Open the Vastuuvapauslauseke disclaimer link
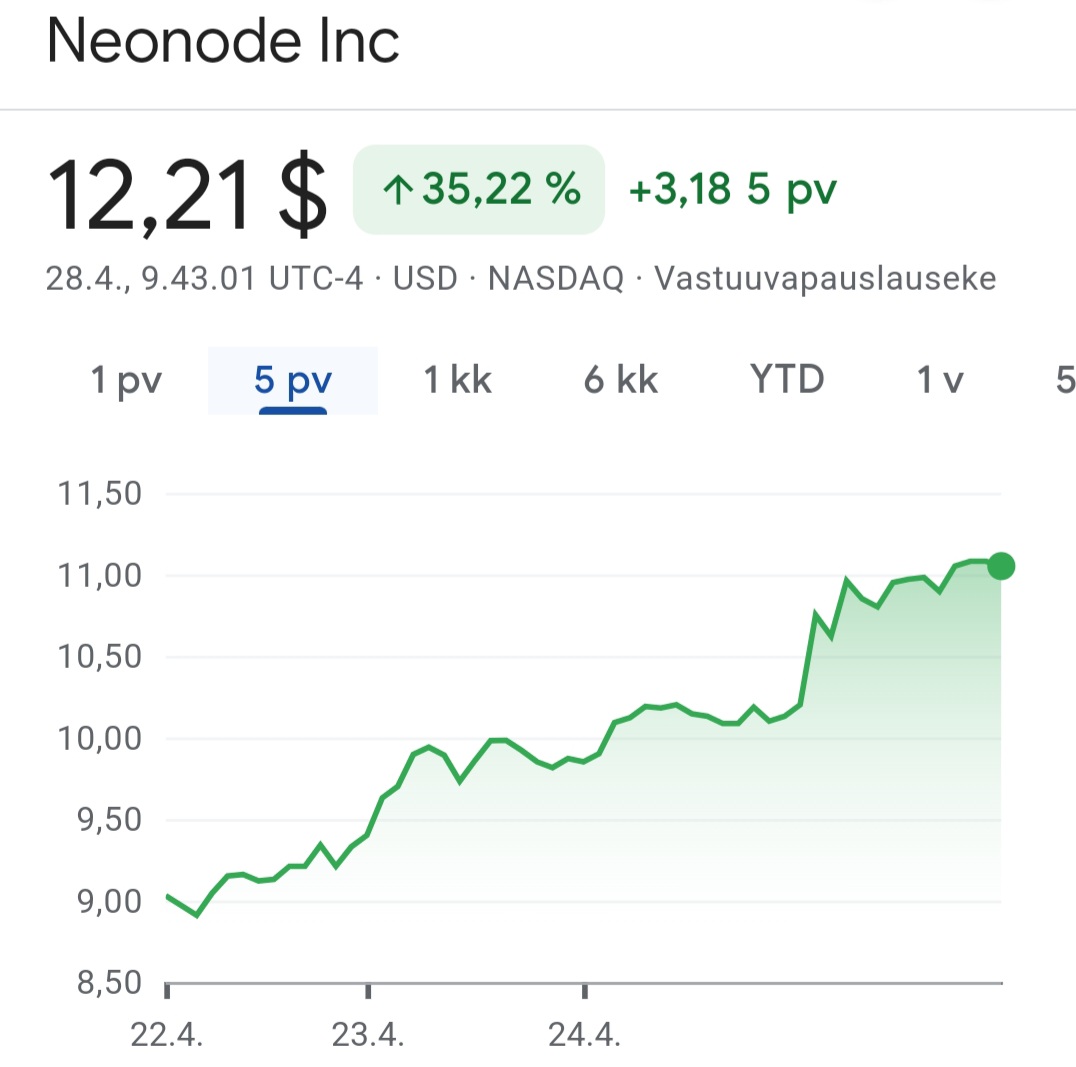The width and height of the screenshot is (1076, 1067). pyautogui.click(x=825, y=278)
